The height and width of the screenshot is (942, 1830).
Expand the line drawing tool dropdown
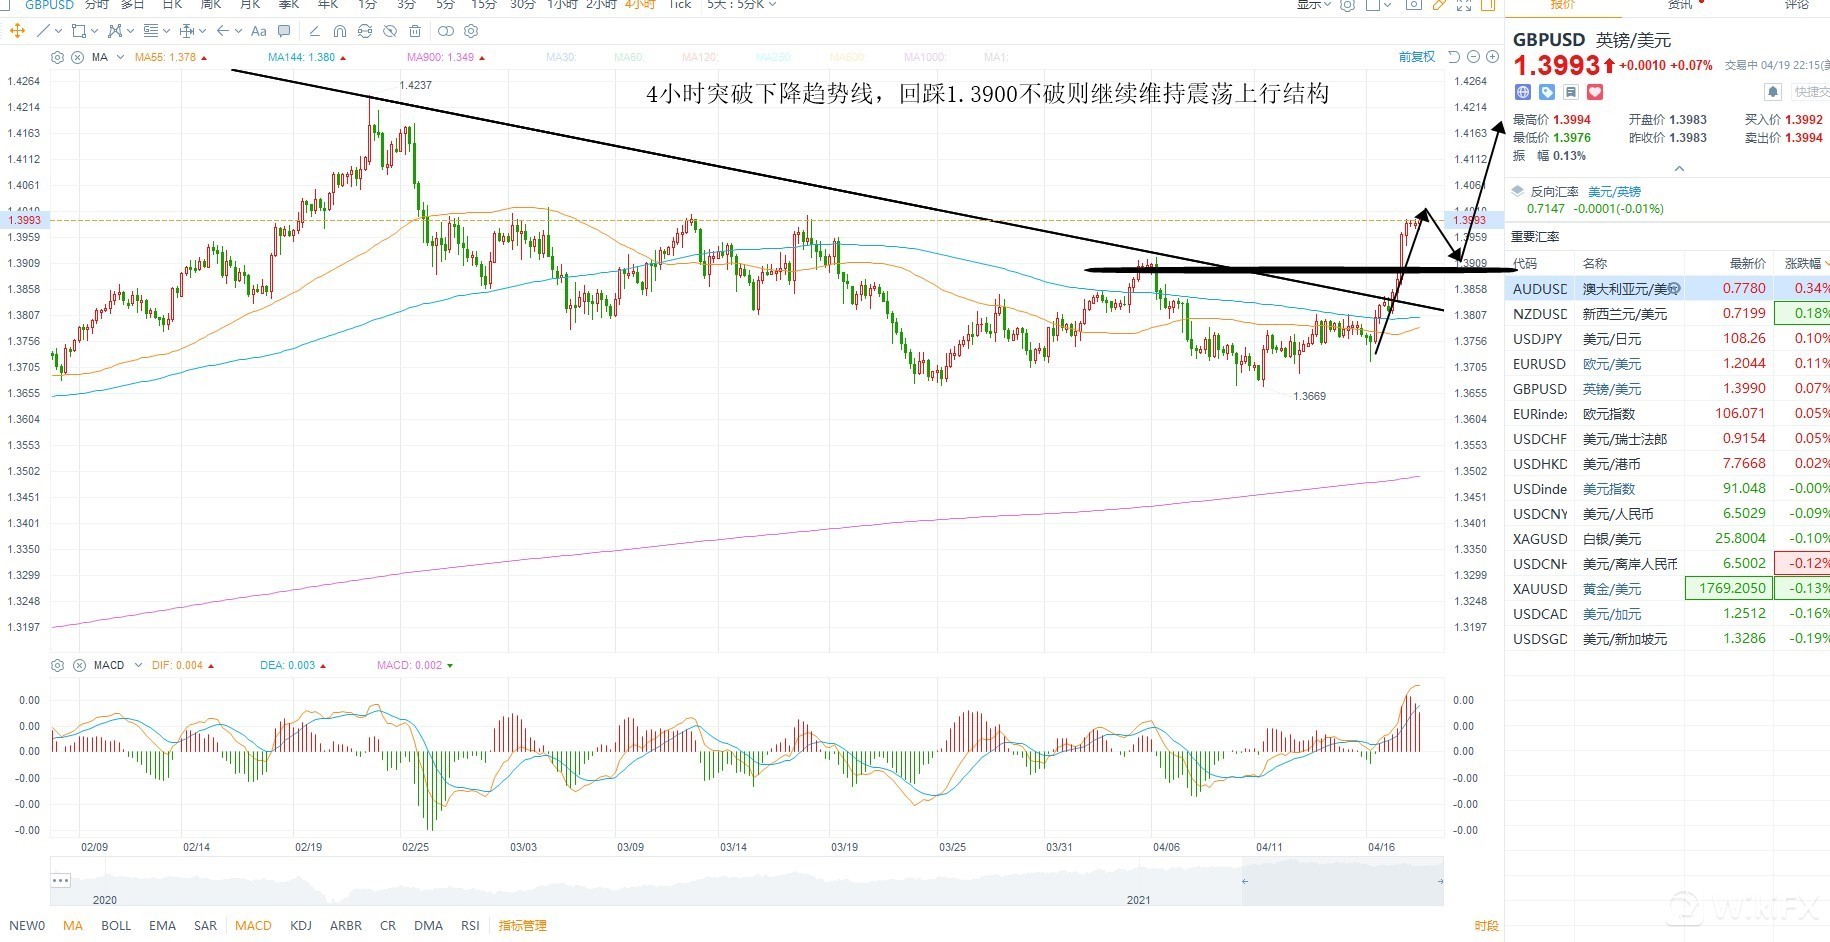[58, 31]
